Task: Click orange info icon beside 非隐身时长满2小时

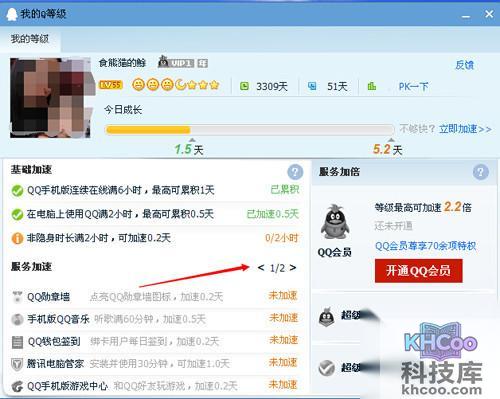Action: (x=17, y=238)
